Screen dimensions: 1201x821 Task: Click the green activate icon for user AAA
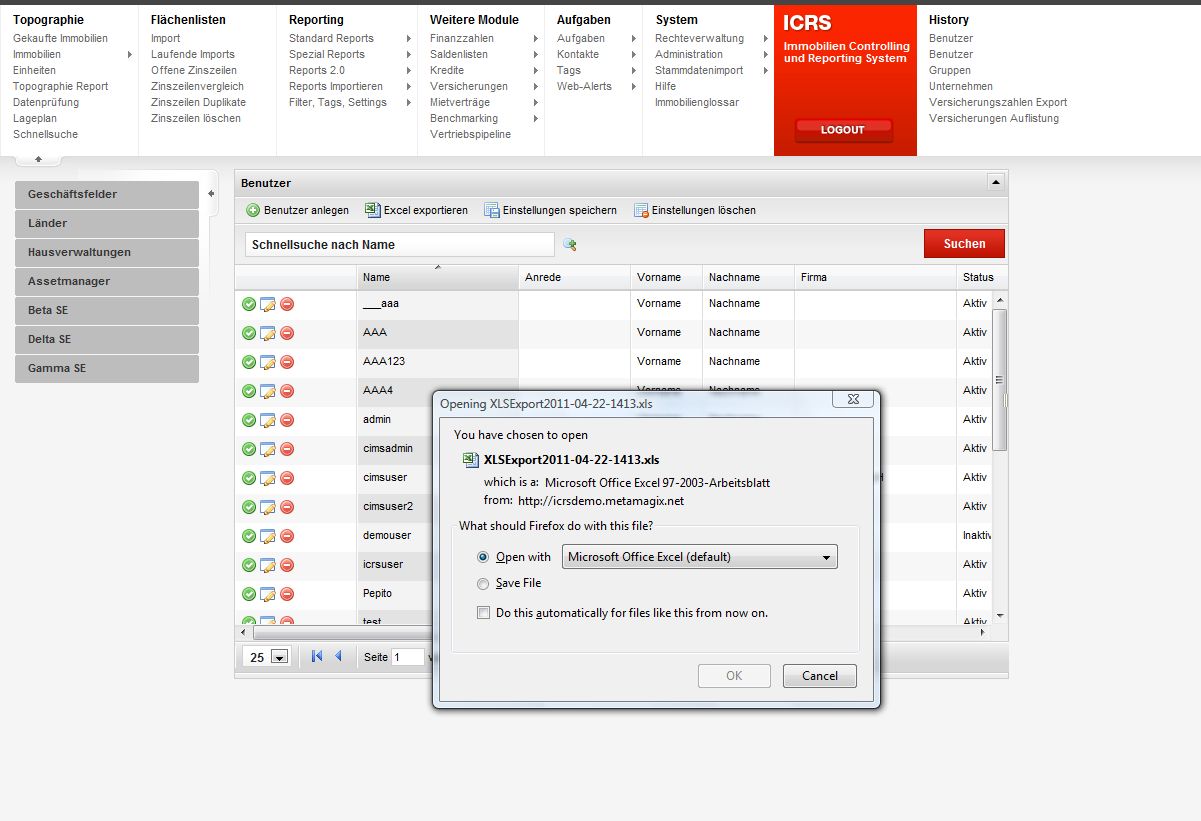point(249,333)
